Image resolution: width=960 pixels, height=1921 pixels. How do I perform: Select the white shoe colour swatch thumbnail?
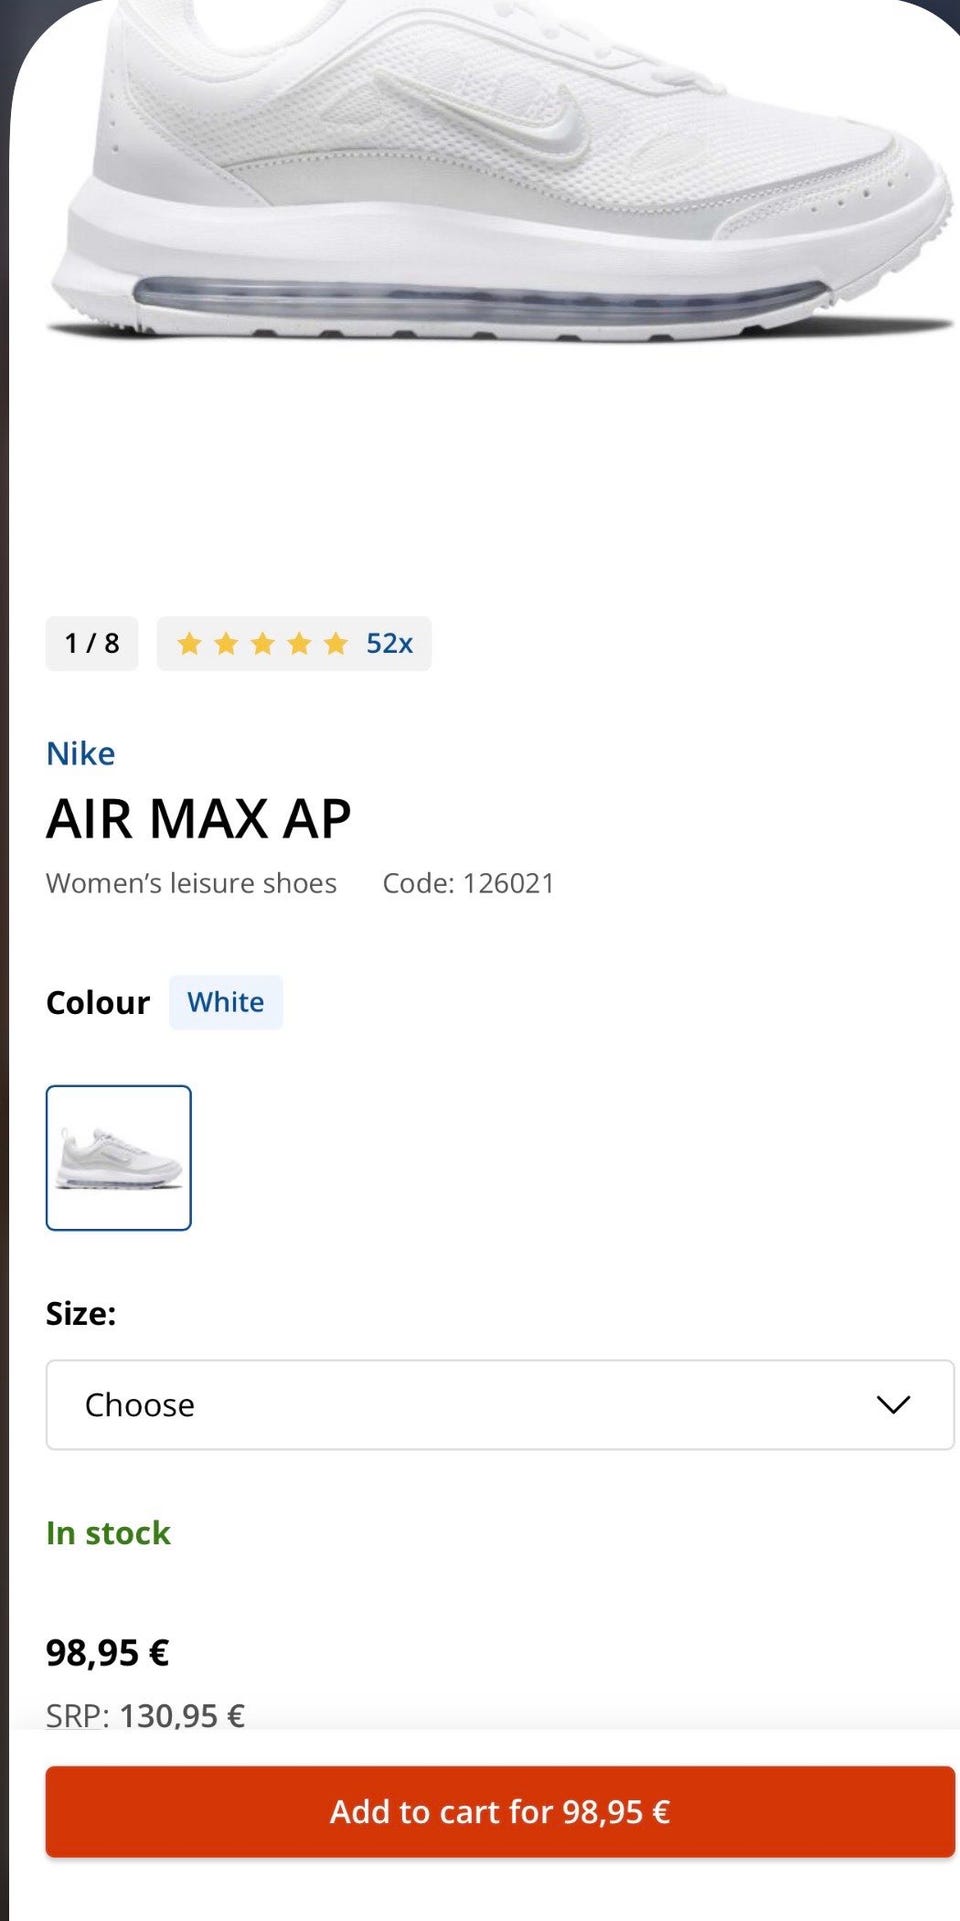[118, 1158]
